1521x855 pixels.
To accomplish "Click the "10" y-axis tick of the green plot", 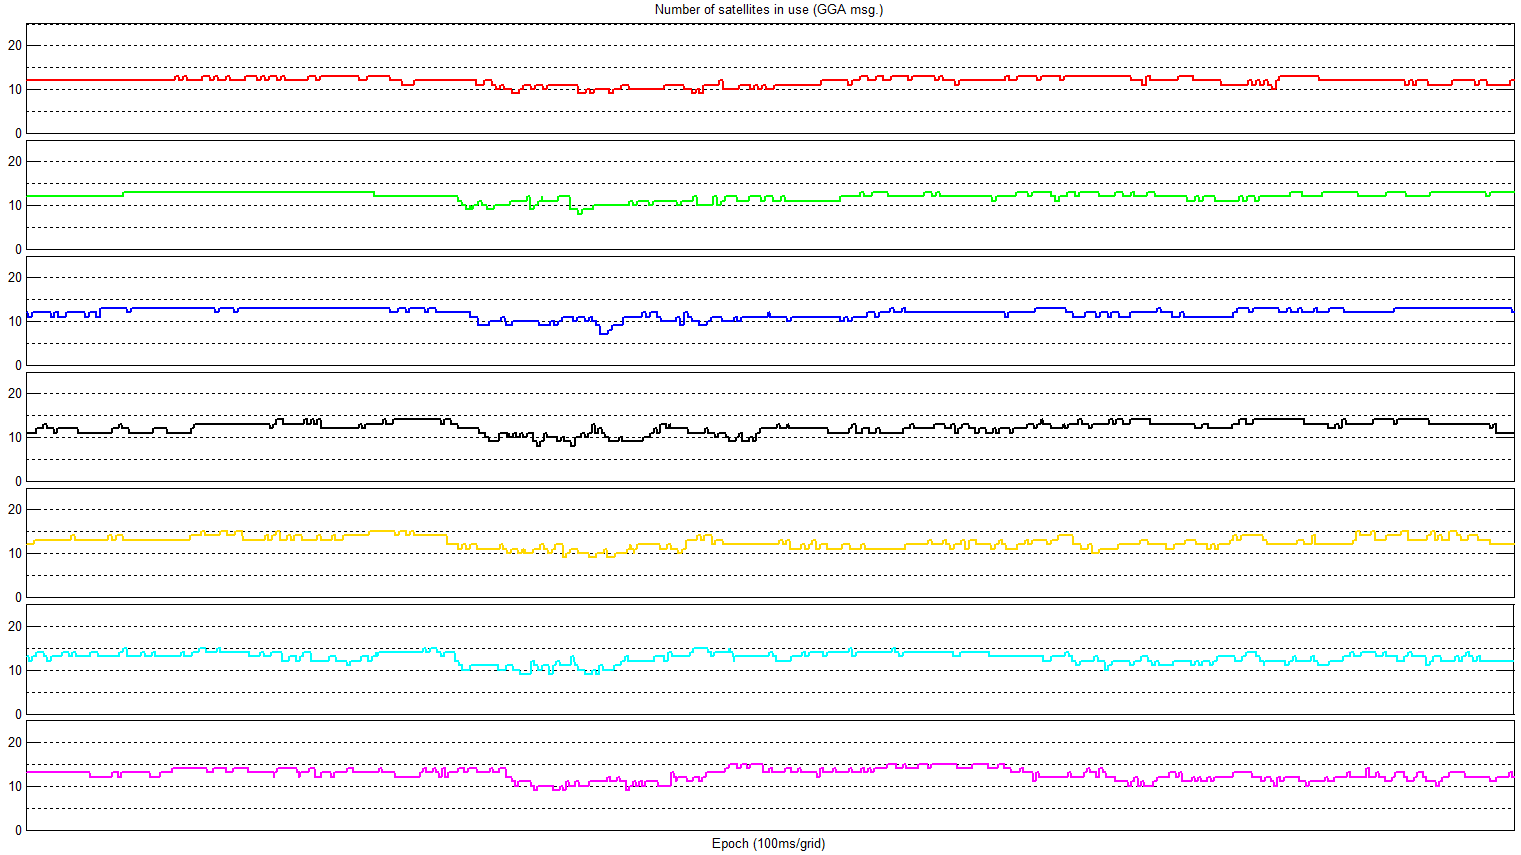I will pyautogui.click(x=15, y=206).
